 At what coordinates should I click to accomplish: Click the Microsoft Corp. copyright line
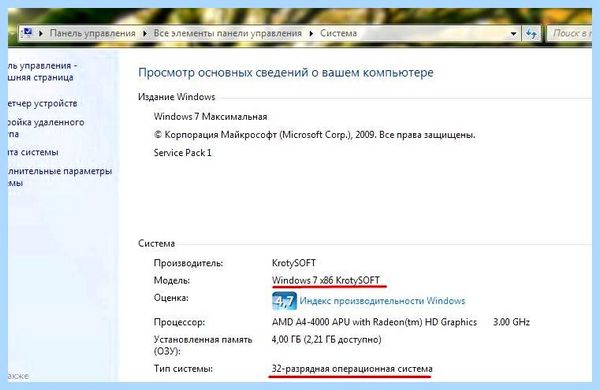[x=315, y=135]
